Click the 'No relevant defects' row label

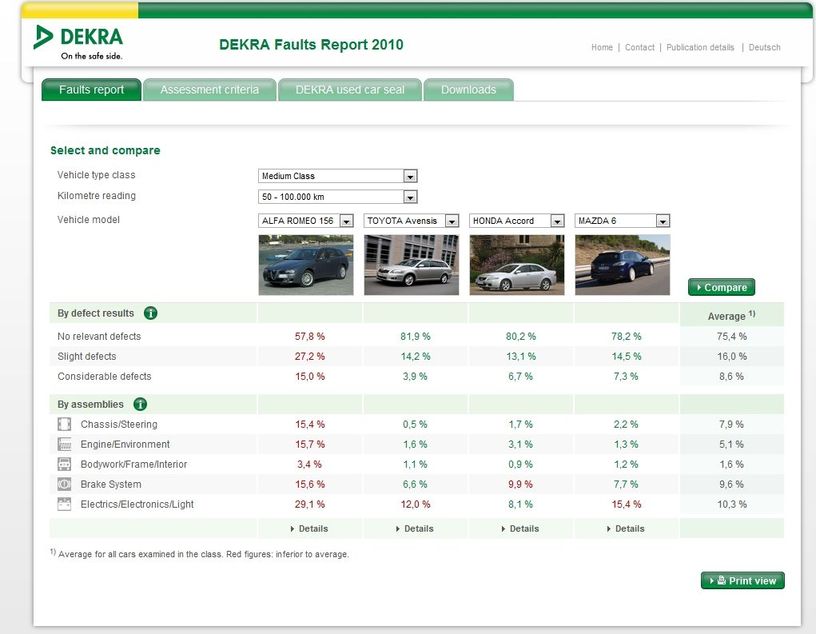pos(99,336)
